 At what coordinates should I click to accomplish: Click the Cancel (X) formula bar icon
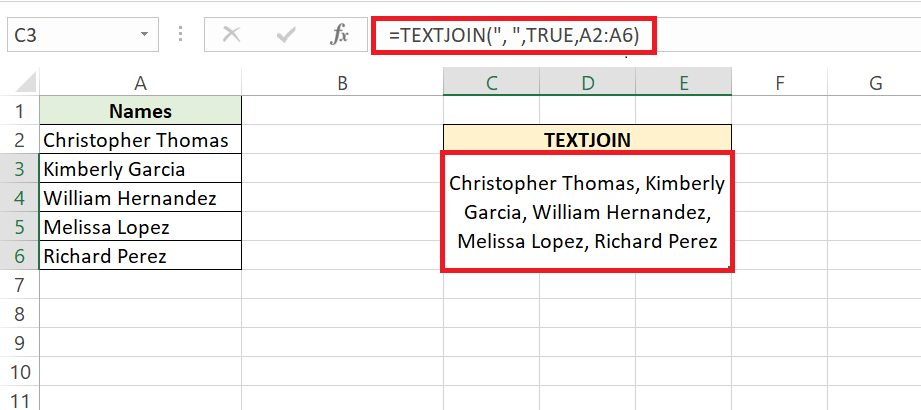click(232, 35)
